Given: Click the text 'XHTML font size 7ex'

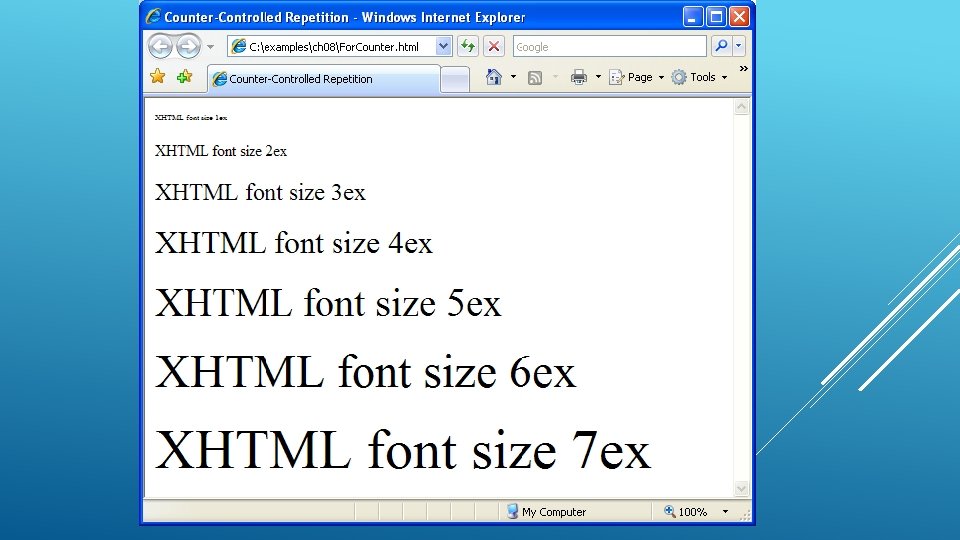Looking at the screenshot, I should coord(402,449).
